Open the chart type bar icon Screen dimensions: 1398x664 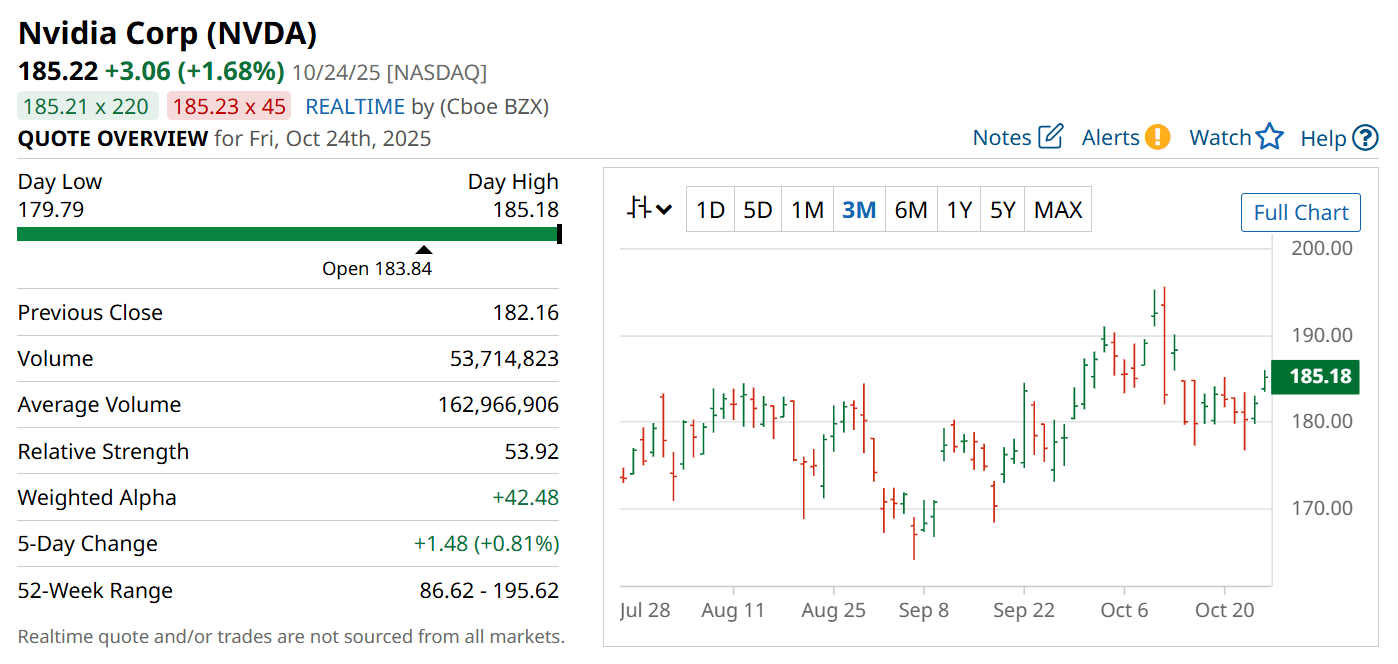pos(639,209)
